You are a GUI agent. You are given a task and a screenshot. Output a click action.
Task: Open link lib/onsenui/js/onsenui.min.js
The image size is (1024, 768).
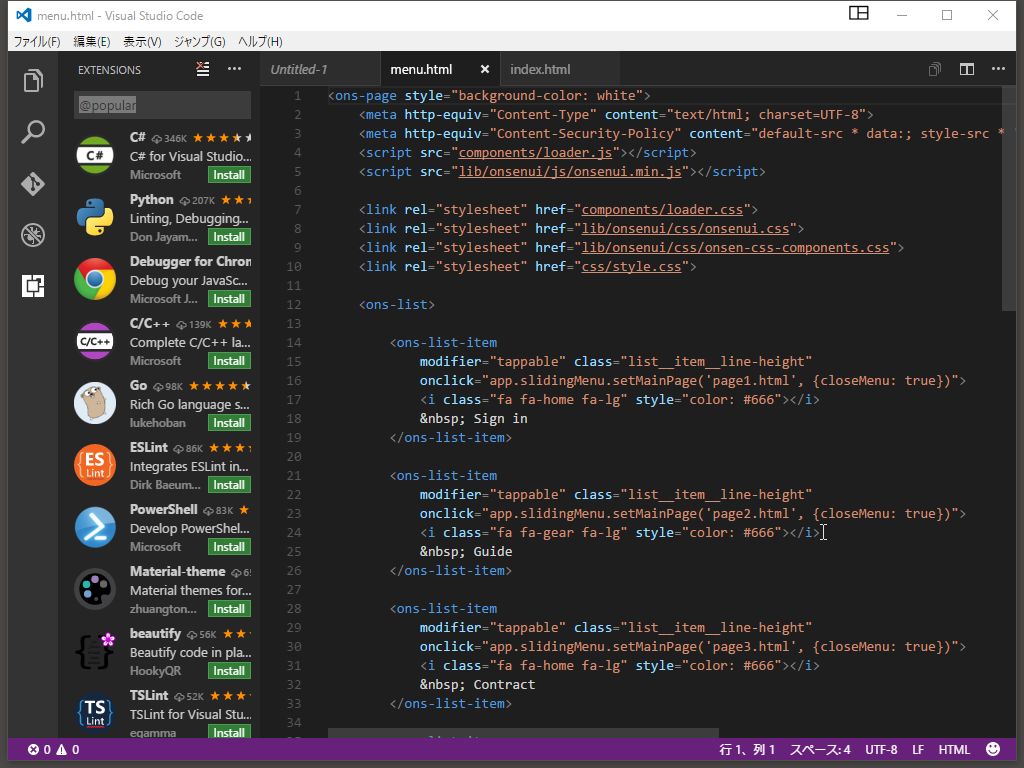(570, 172)
